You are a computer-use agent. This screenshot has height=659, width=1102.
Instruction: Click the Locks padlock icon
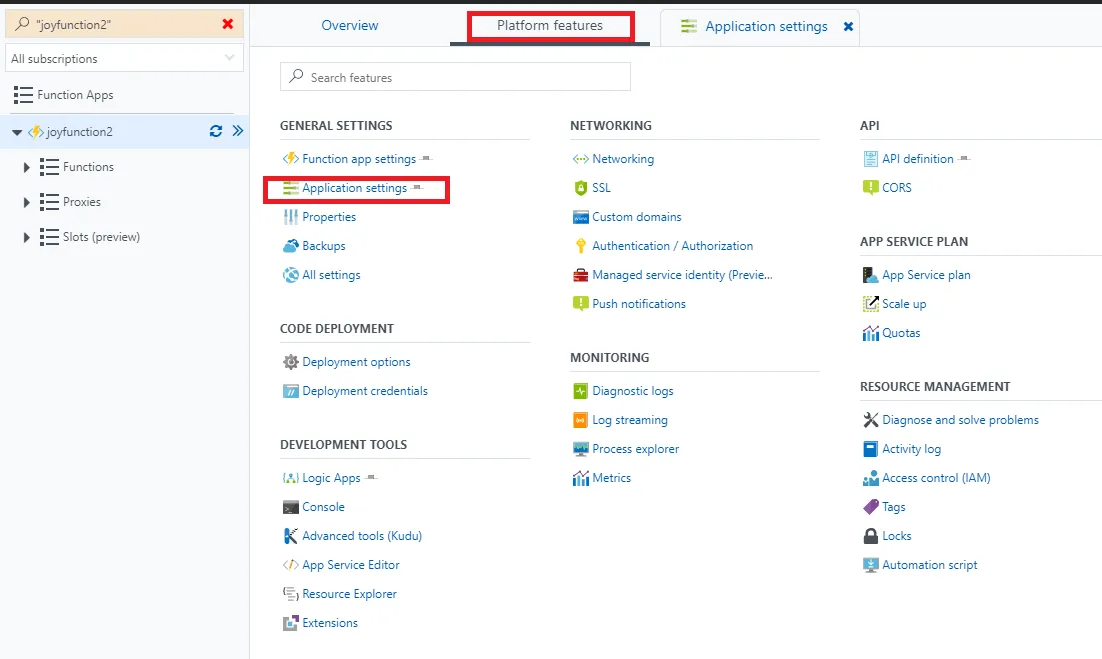coord(870,536)
